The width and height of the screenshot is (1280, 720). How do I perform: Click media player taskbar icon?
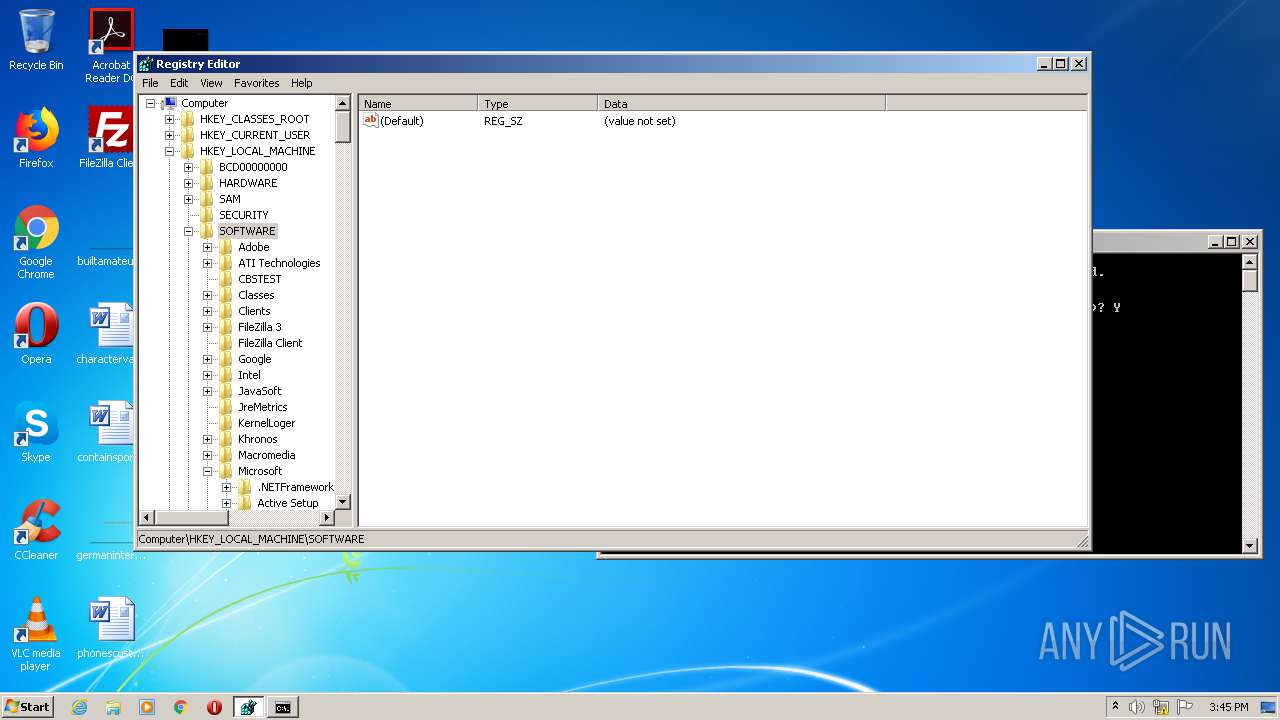147,707
